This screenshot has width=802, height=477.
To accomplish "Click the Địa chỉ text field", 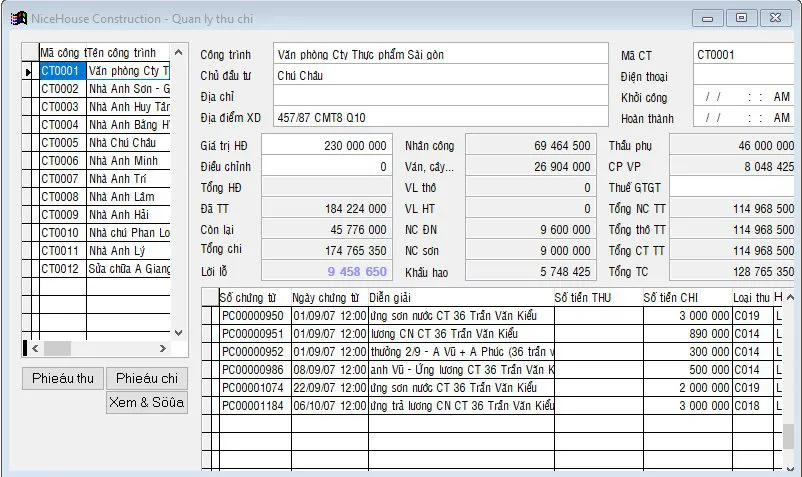I will point(440,96).
